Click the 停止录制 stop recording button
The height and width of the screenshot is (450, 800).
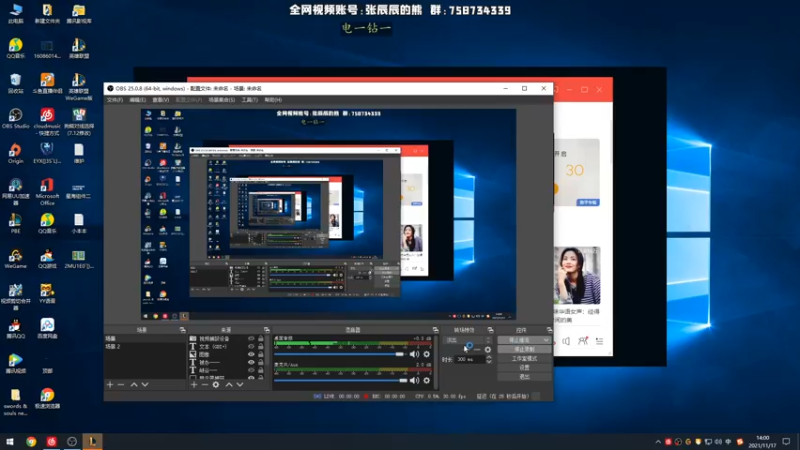[524, 349]
